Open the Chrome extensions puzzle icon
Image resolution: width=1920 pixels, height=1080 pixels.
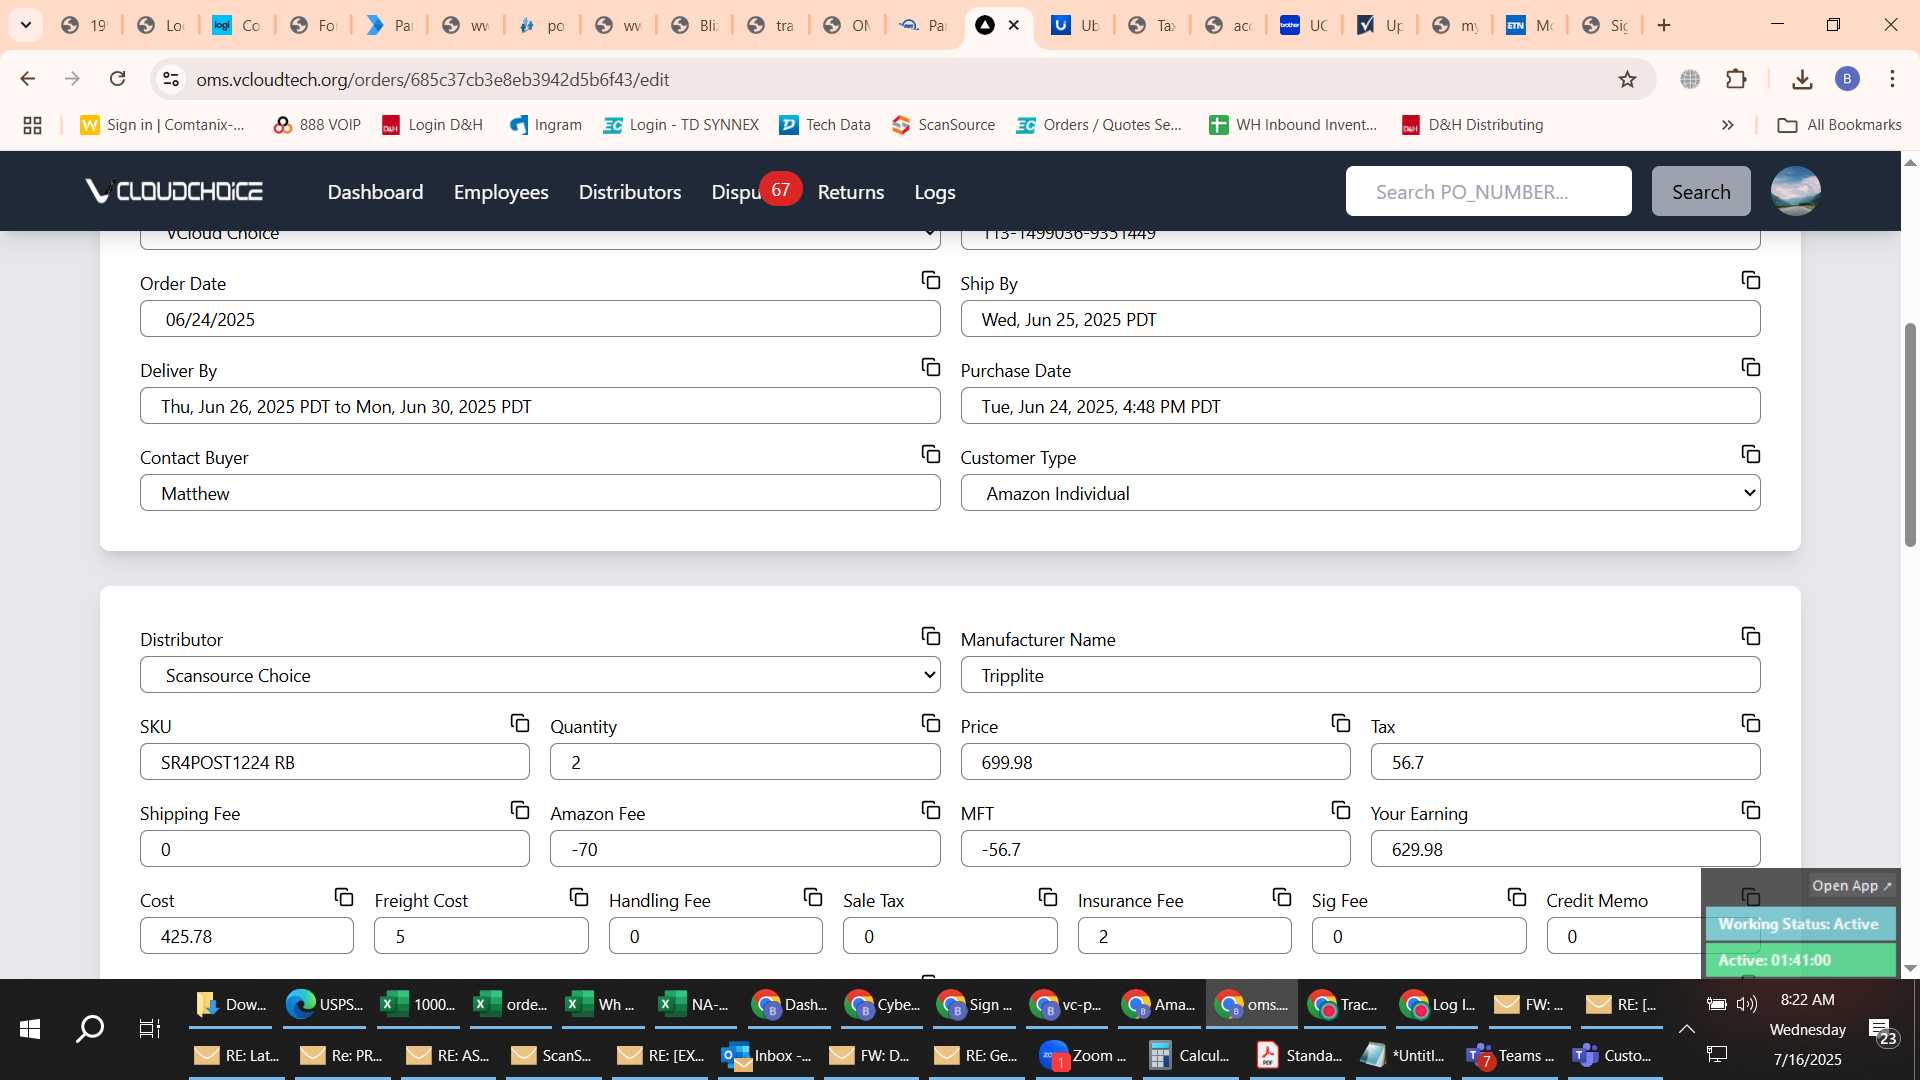point(1737,79)
